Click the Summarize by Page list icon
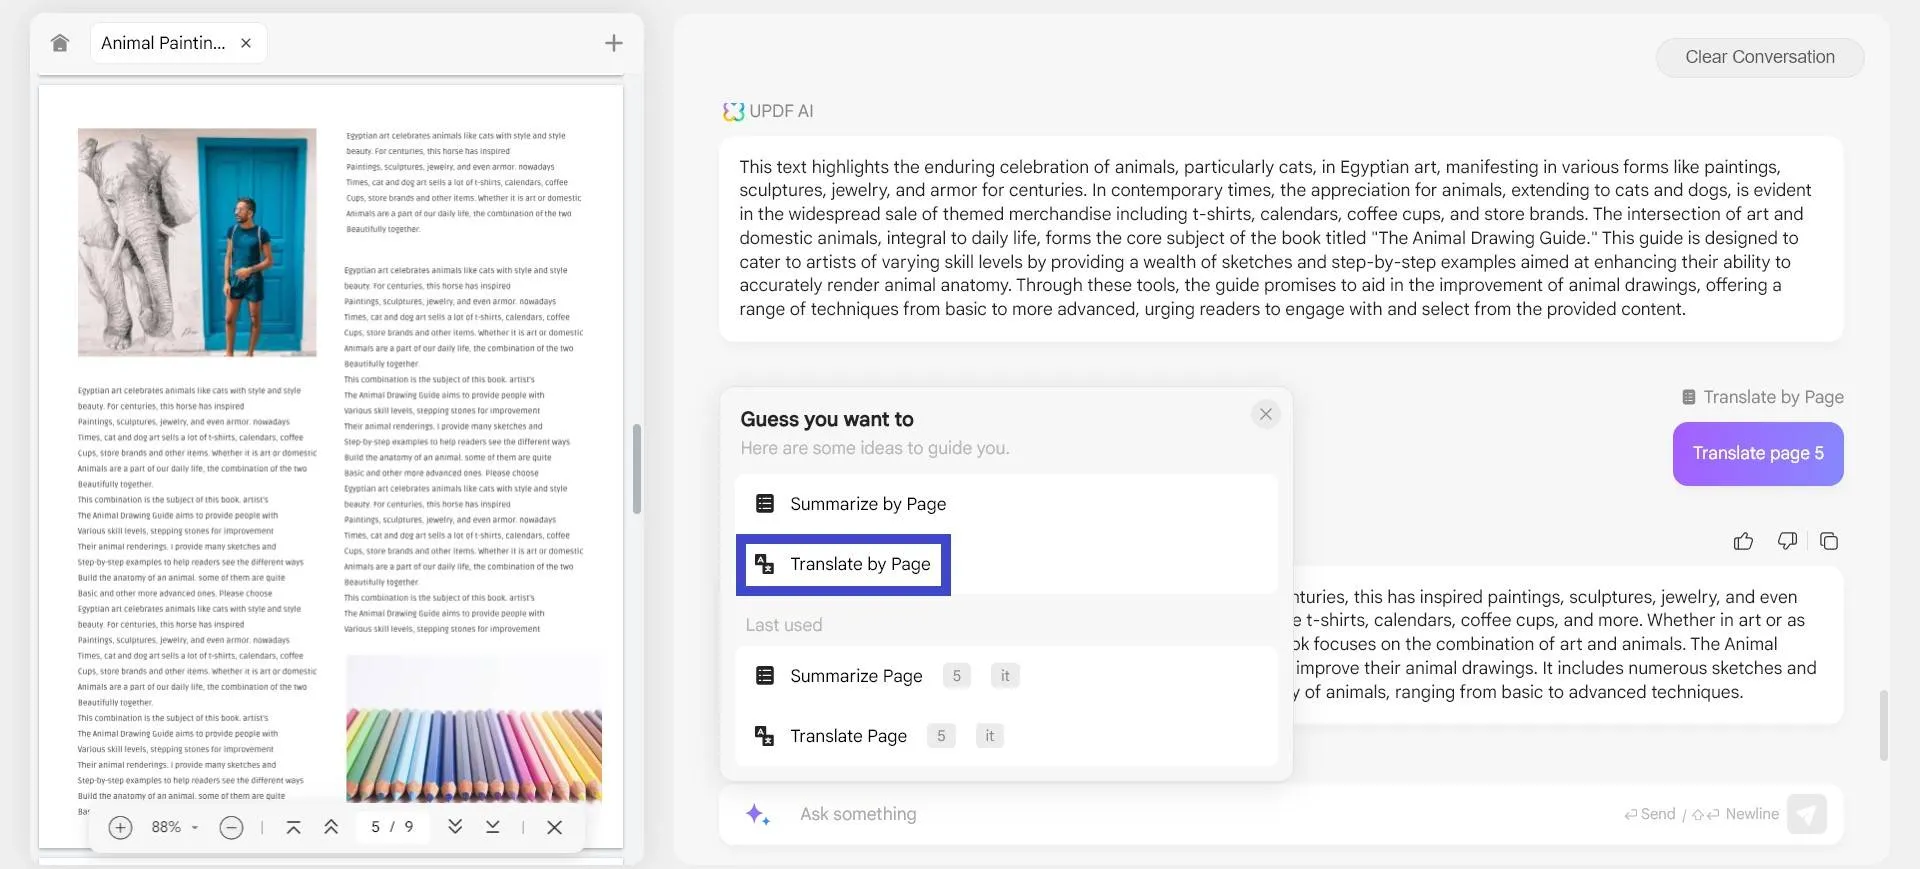Image resolution: width=1920 pixels, height=869 pixels. click(765, 504)
